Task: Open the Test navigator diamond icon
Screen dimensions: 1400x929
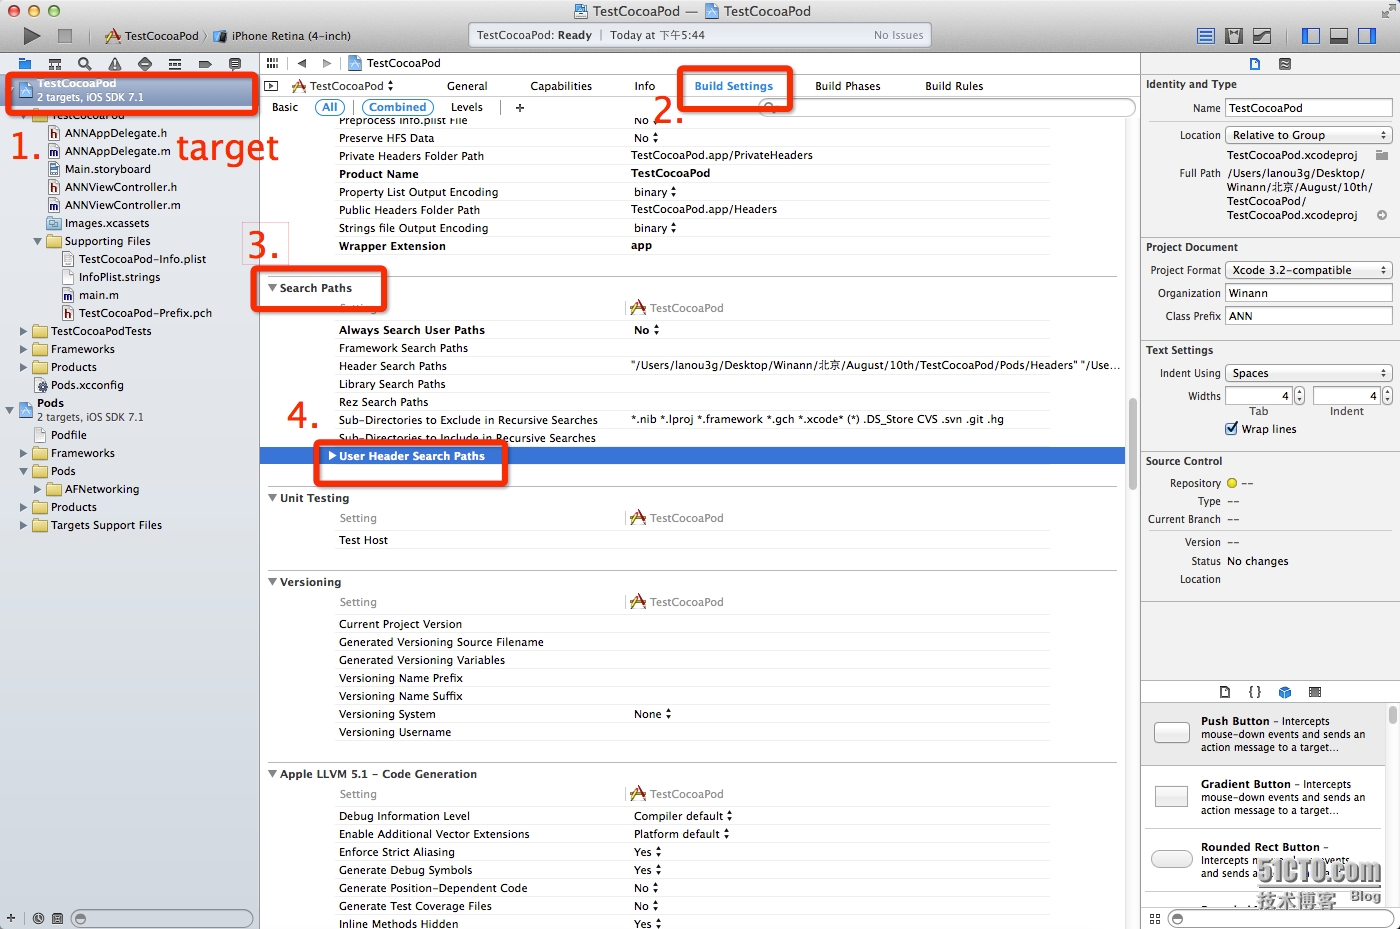Action: click(x=145, y=63)
